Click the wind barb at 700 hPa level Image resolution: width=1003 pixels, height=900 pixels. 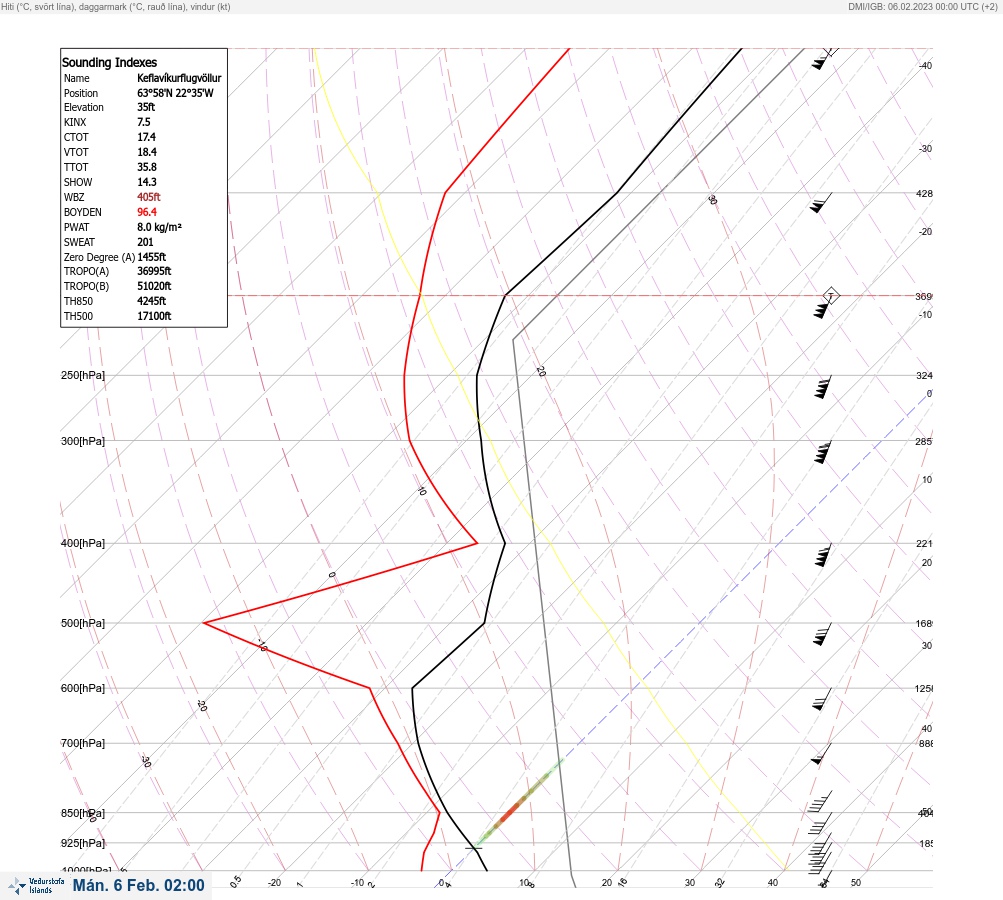821,754
